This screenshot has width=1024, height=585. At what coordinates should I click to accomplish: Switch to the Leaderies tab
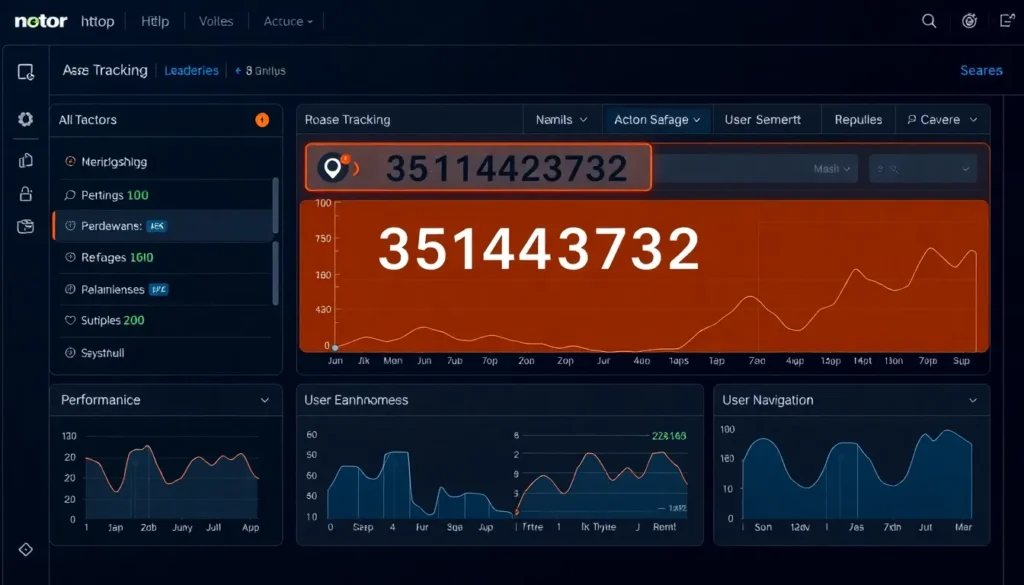click(191, 71)
